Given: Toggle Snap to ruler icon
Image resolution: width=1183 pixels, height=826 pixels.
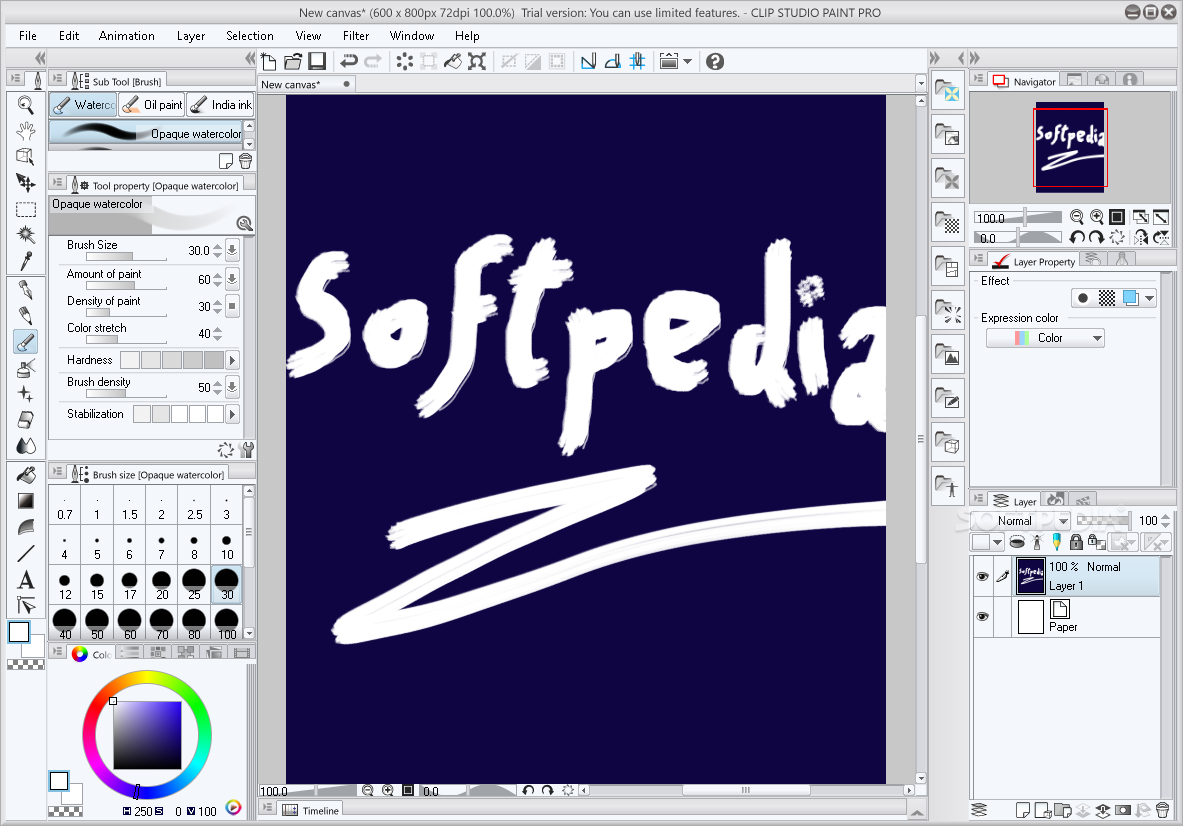Looking at the screenshot, I should [x=588, y=61].
